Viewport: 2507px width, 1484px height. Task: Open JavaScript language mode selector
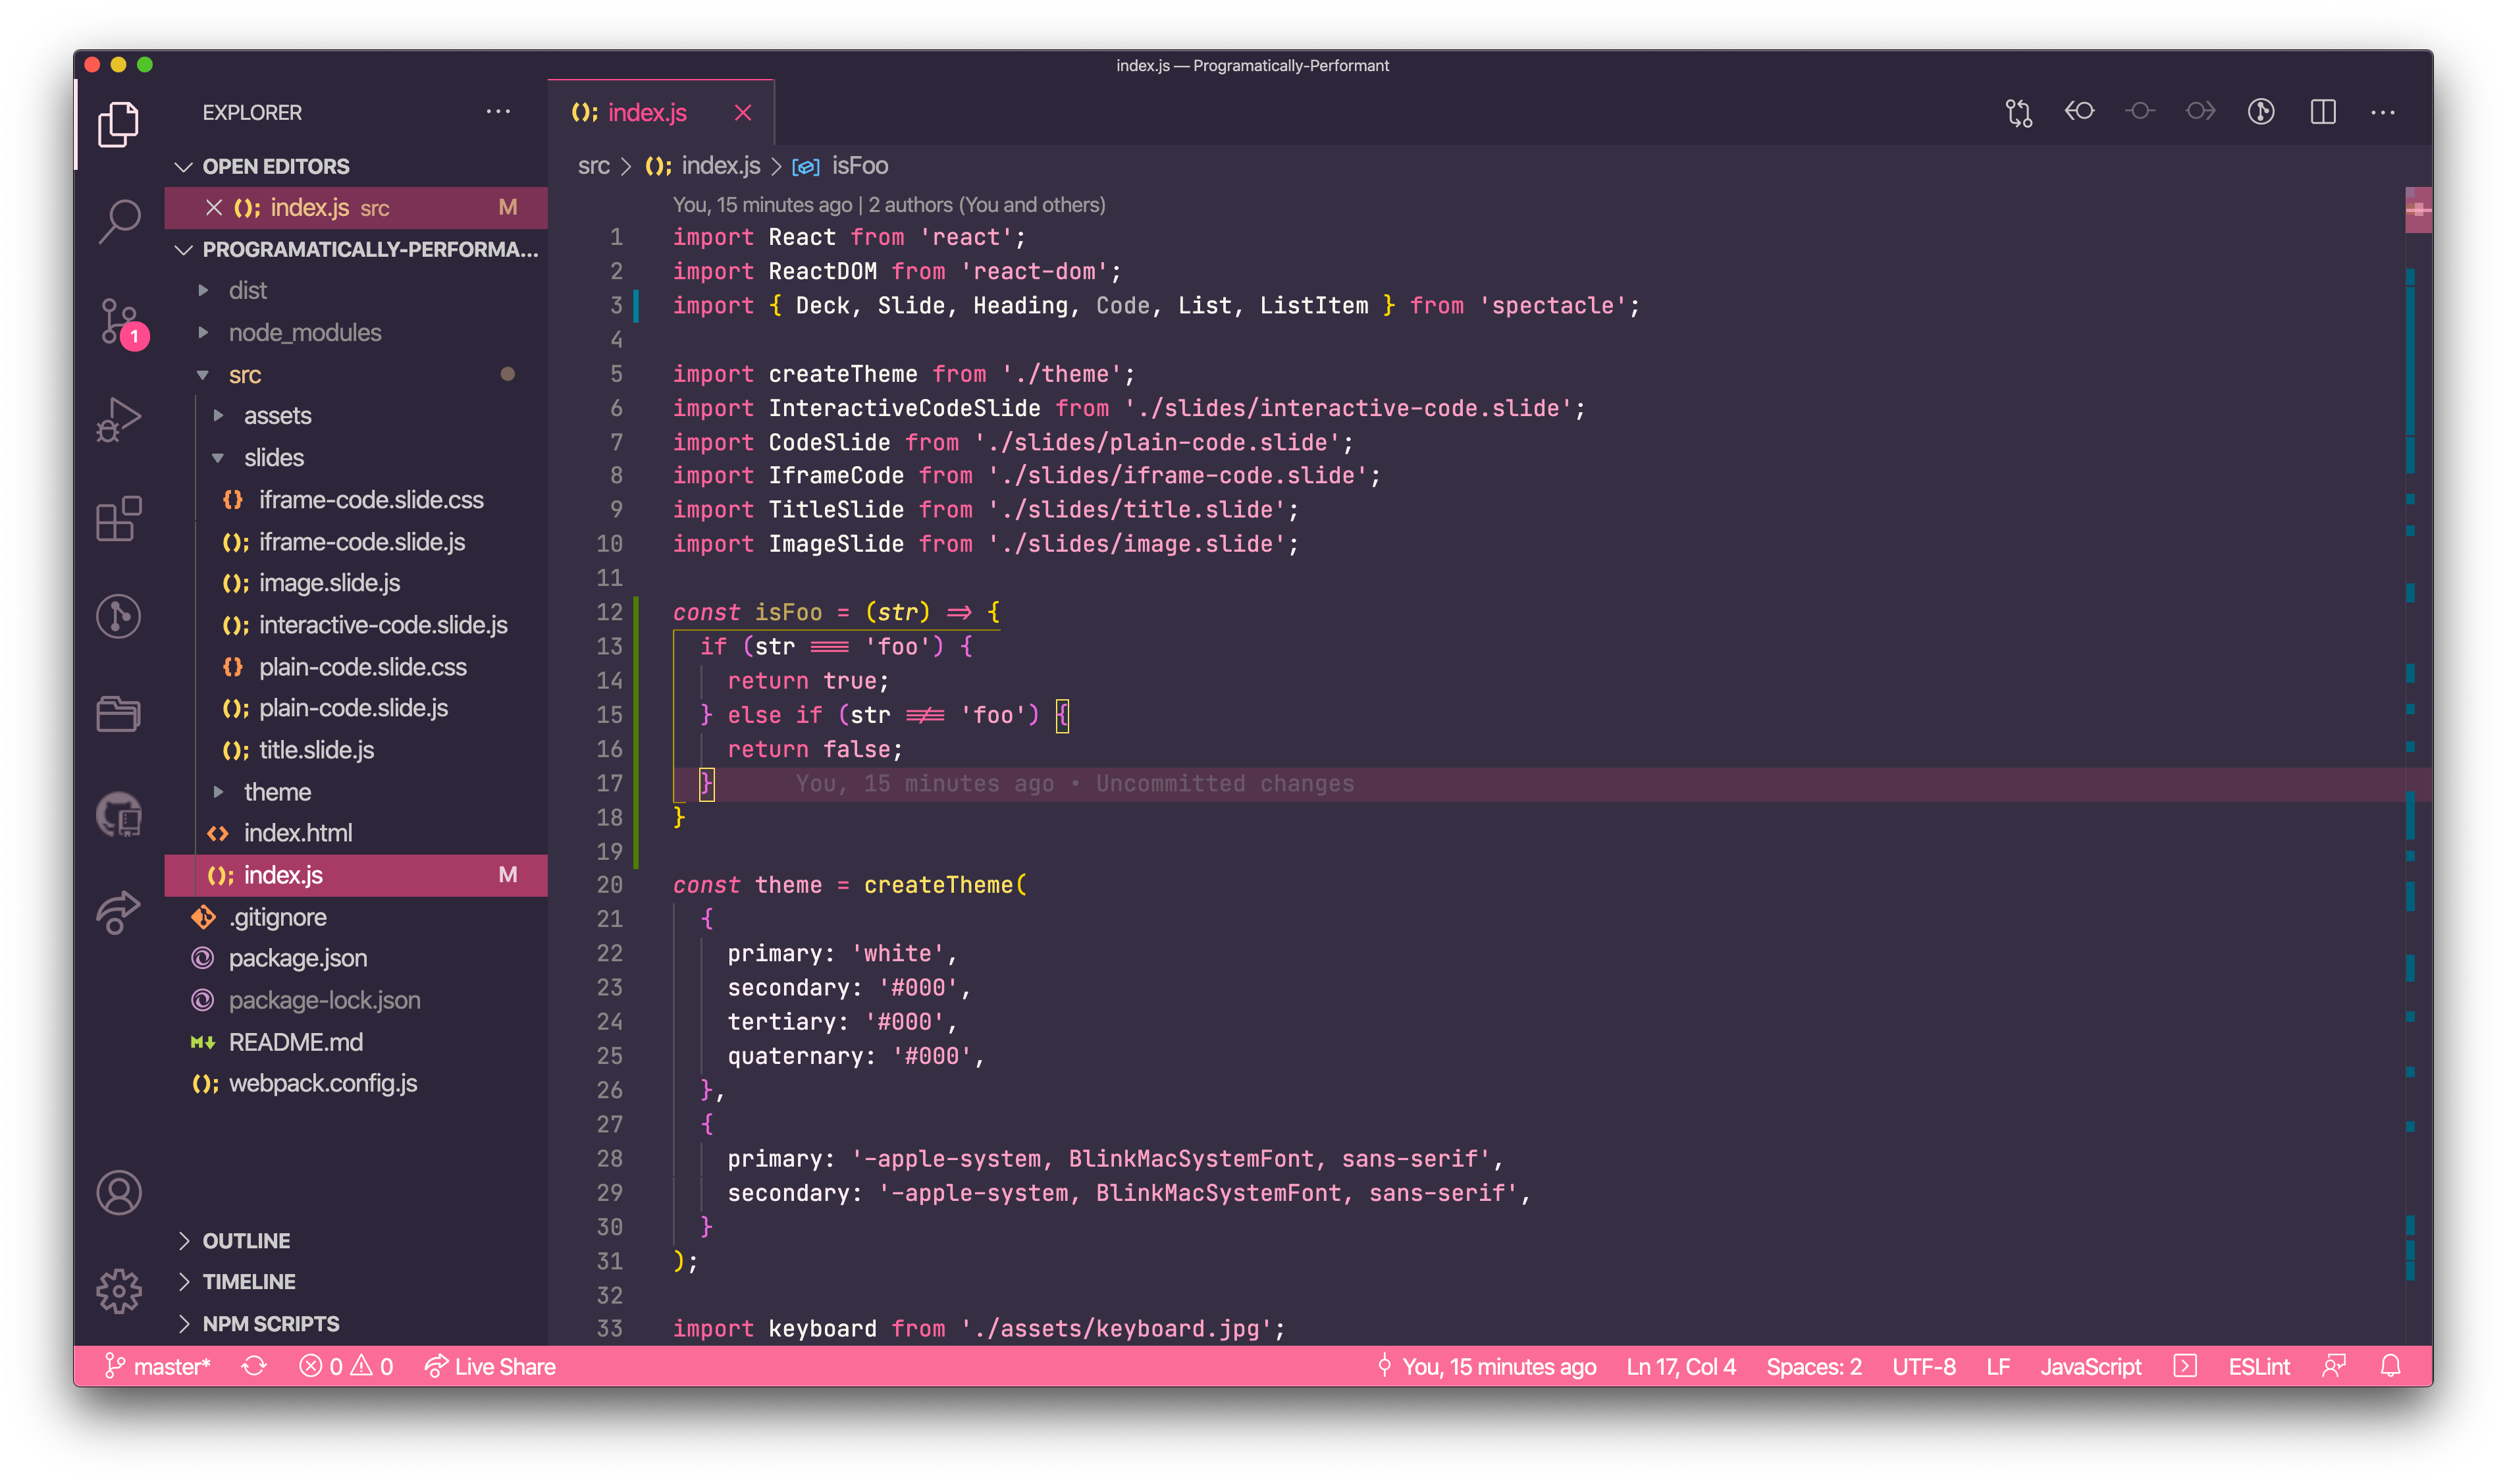pyautogui.click(x=2090, y=1366)
